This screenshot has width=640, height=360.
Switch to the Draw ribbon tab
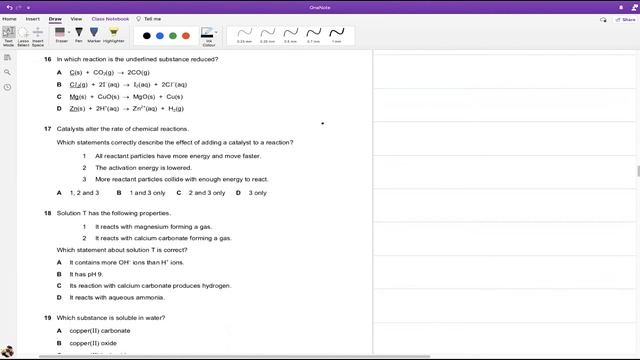55,19
